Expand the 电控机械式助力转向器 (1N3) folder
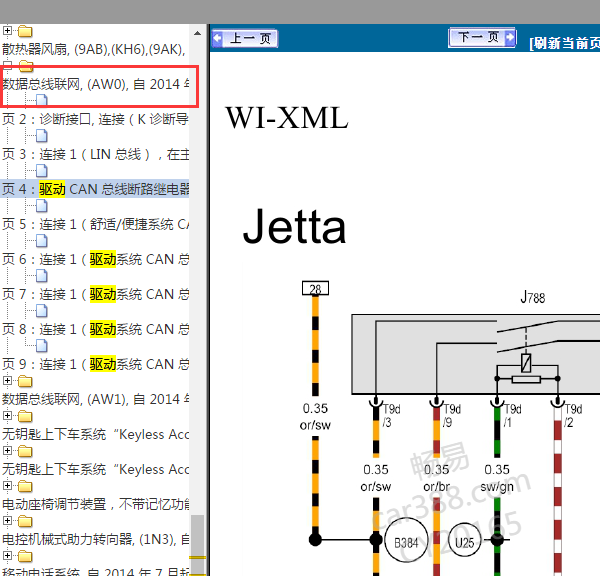Viewport: 600px width, 576px height. 7,521
